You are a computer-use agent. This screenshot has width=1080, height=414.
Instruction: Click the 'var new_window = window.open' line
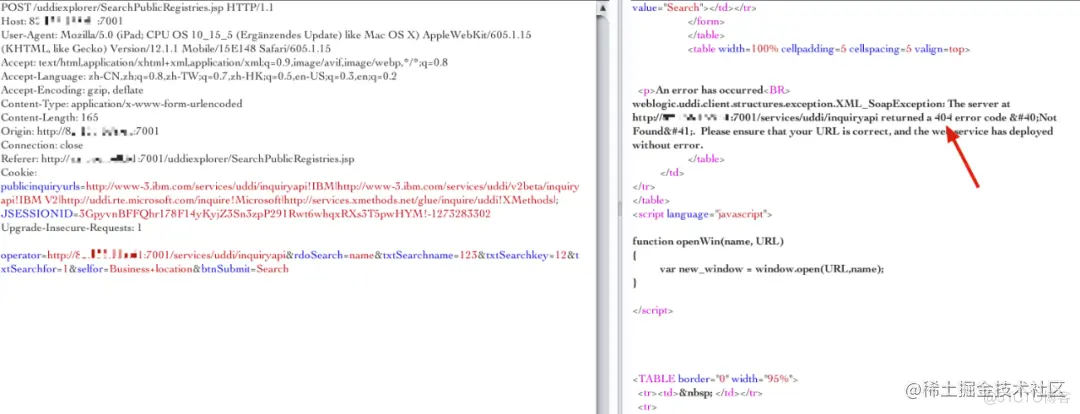pos(771,269)
